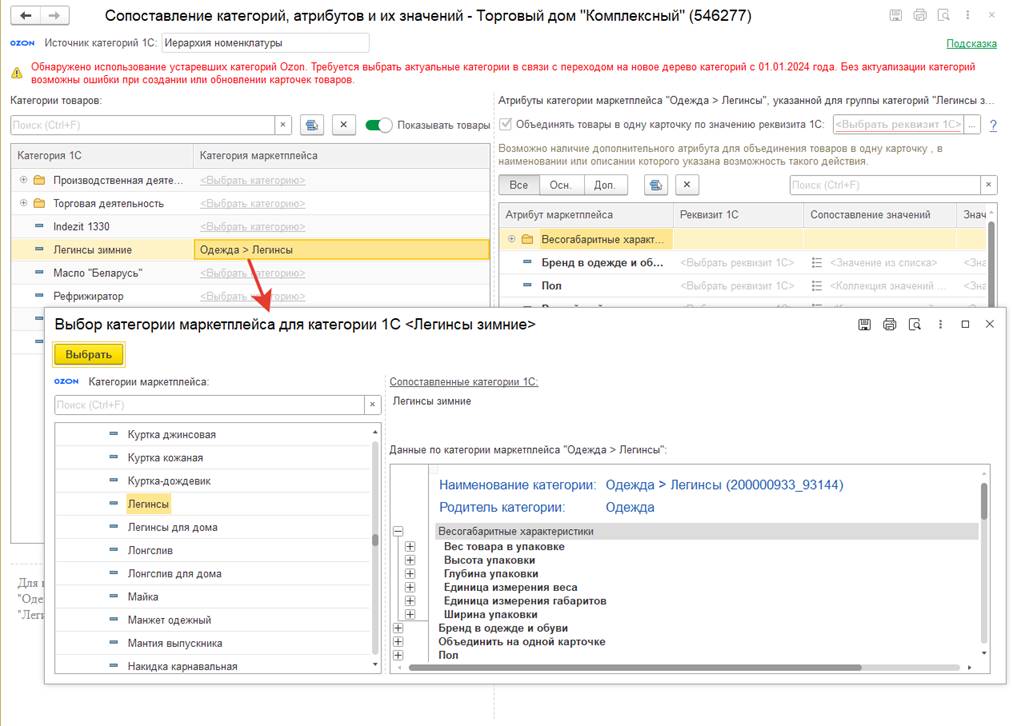Click the ellipsis button beside requisite field
1013x726 pixels.
pyautogui.click(x=972, y=125)
